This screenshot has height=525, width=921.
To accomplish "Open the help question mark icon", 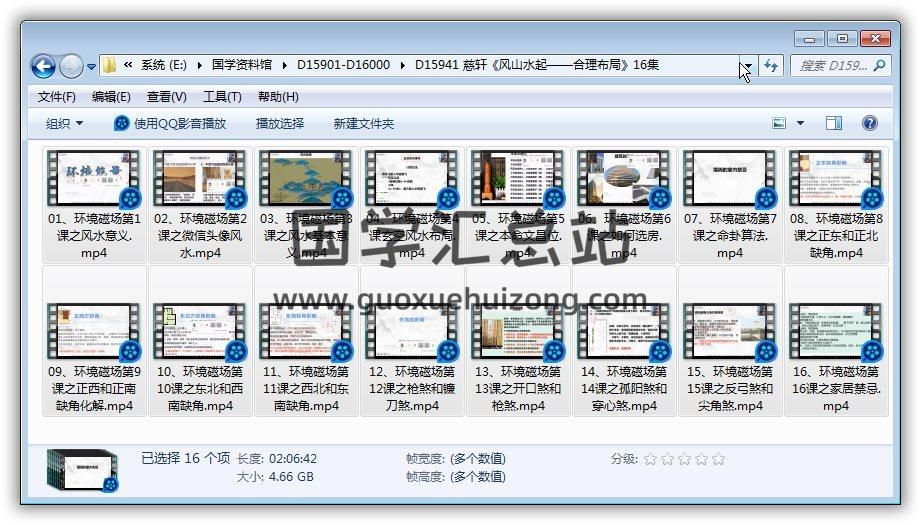I will [869, 123].
